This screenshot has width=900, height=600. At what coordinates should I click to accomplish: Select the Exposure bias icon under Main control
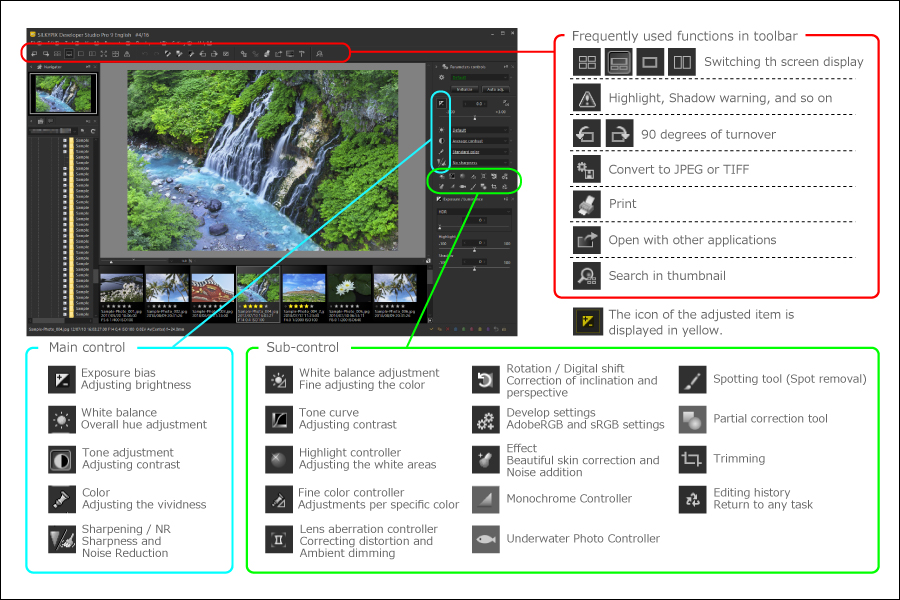tap(62, 380)
